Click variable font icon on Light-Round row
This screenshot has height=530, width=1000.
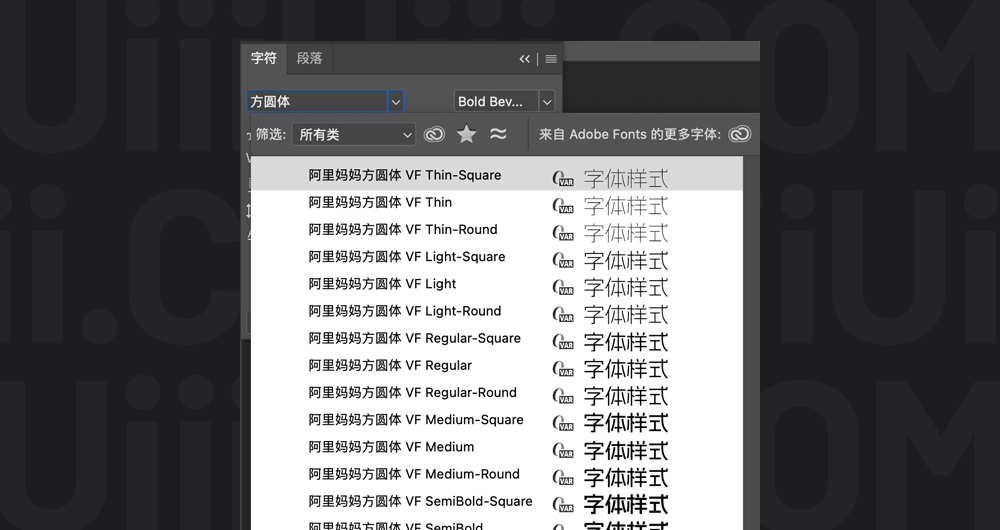[x=562, y=314]
